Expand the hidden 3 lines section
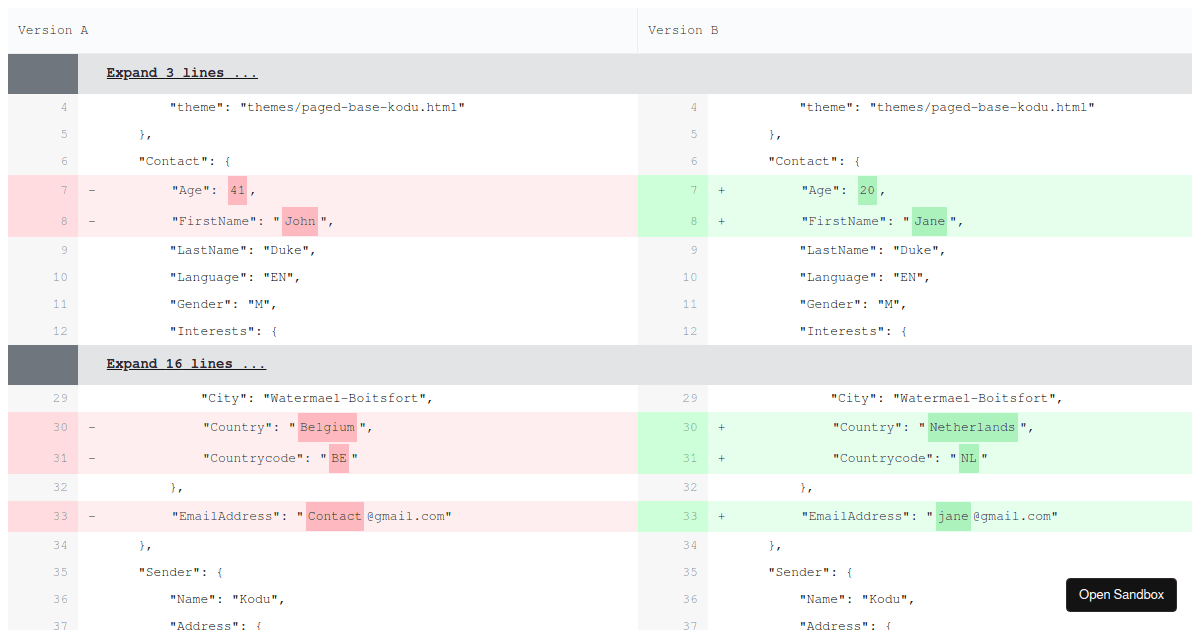 (x=181, y=72)
